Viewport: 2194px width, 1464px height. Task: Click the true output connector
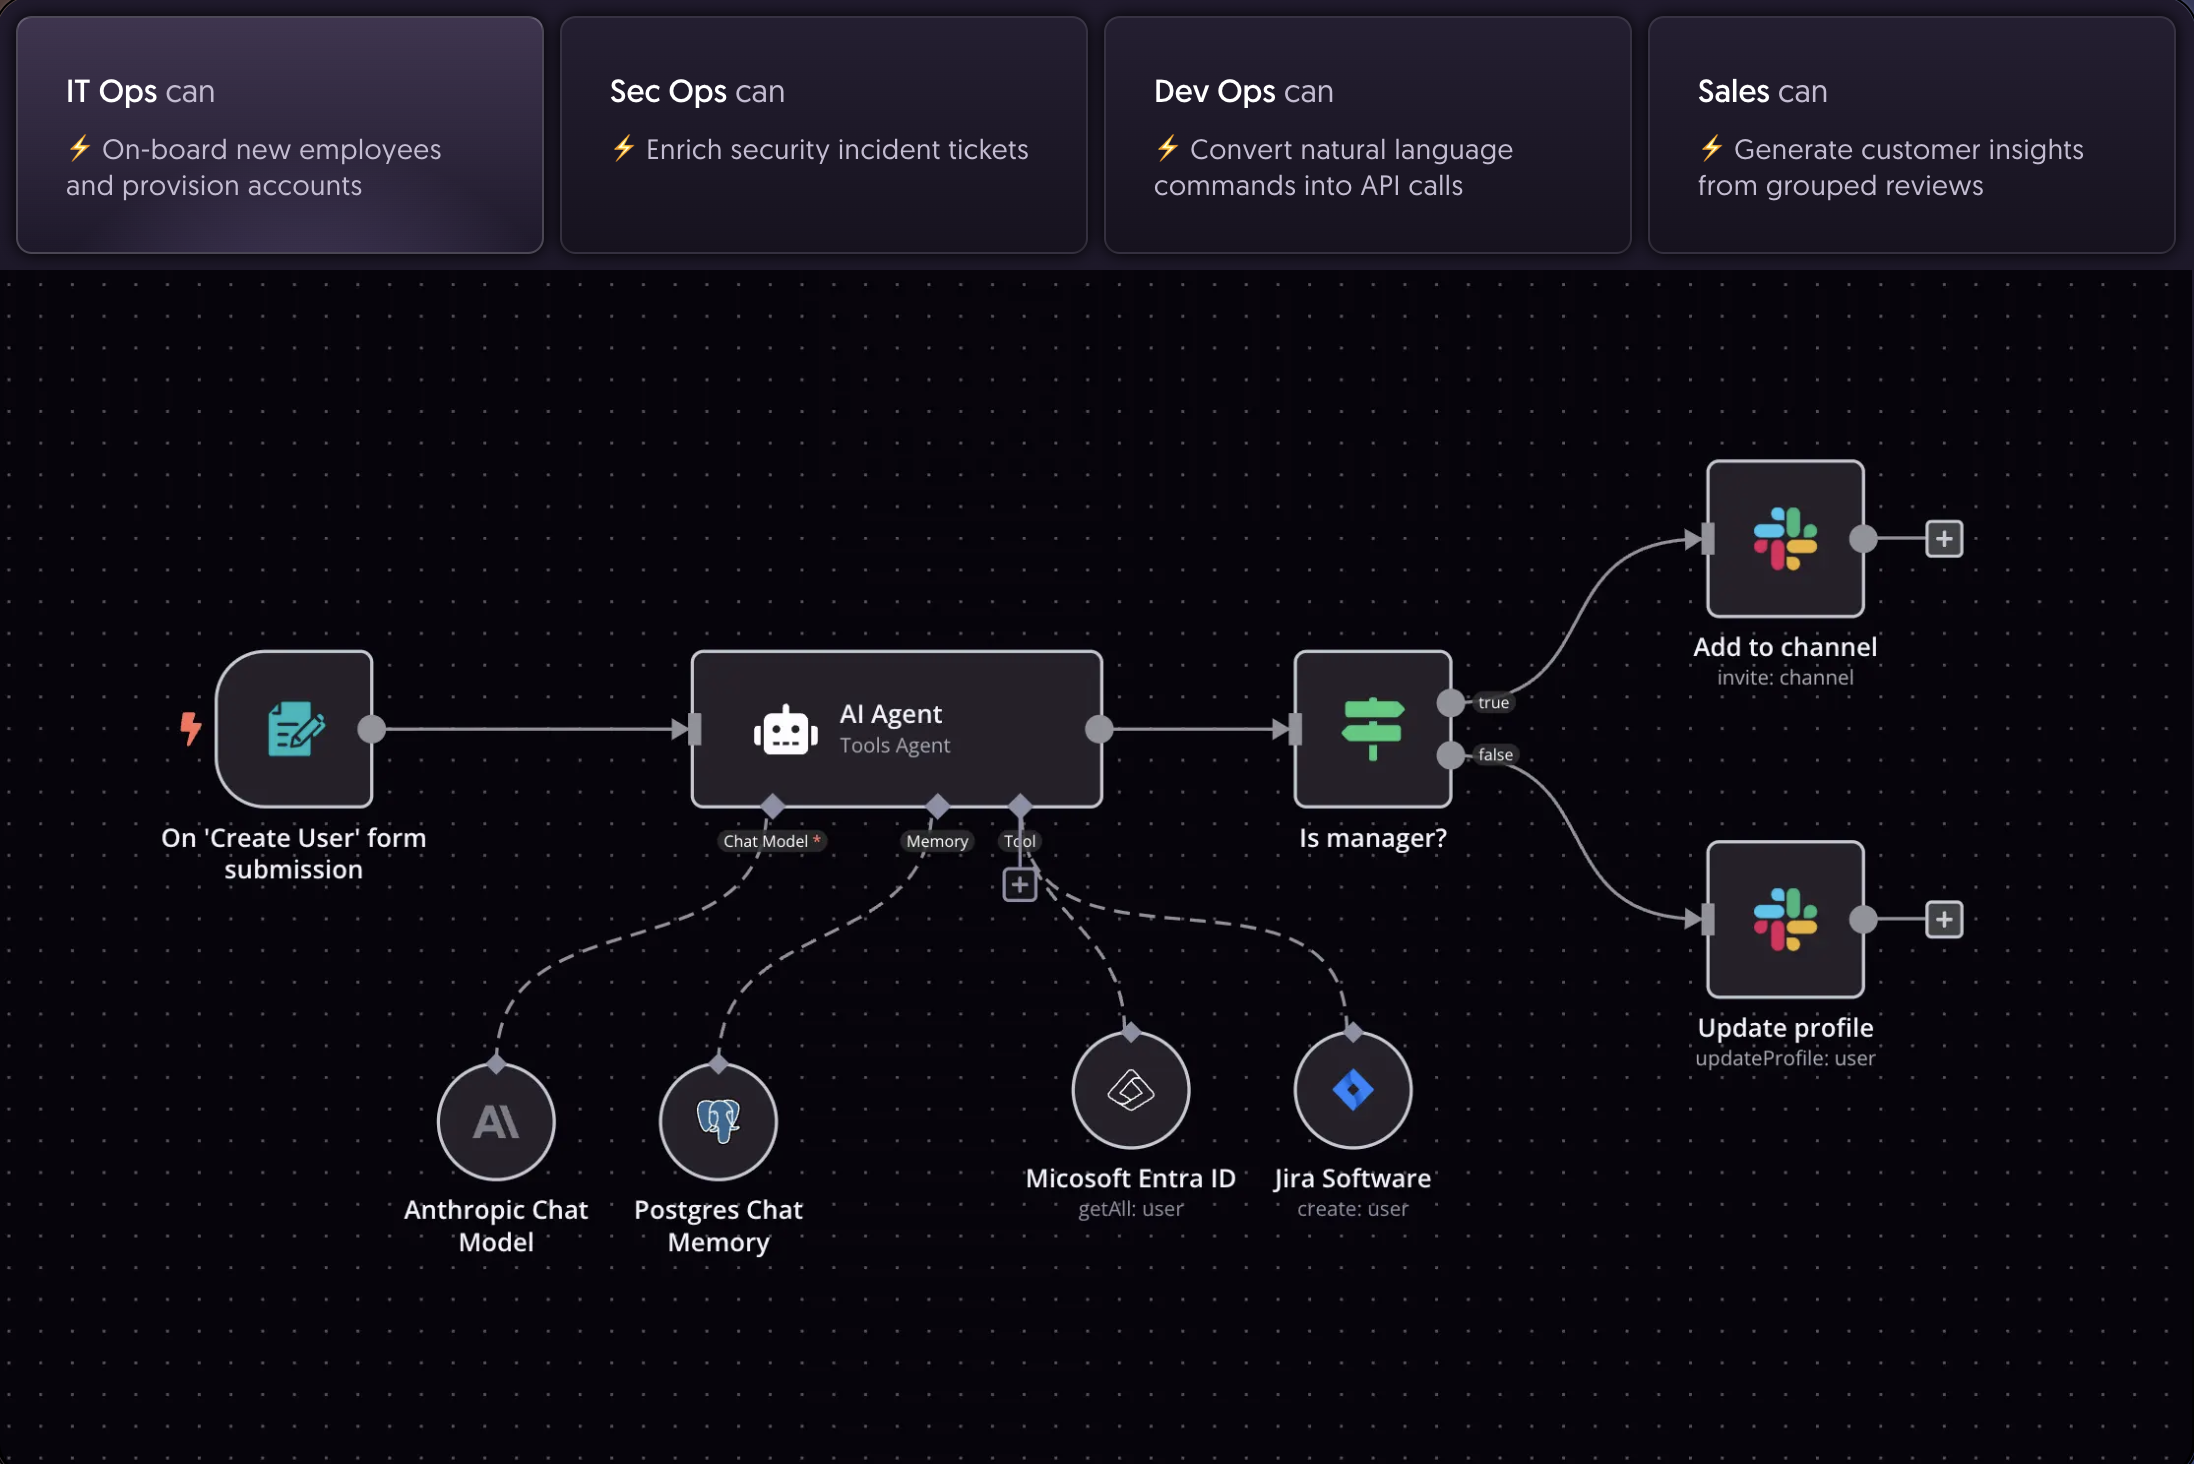pos(1450,702)
